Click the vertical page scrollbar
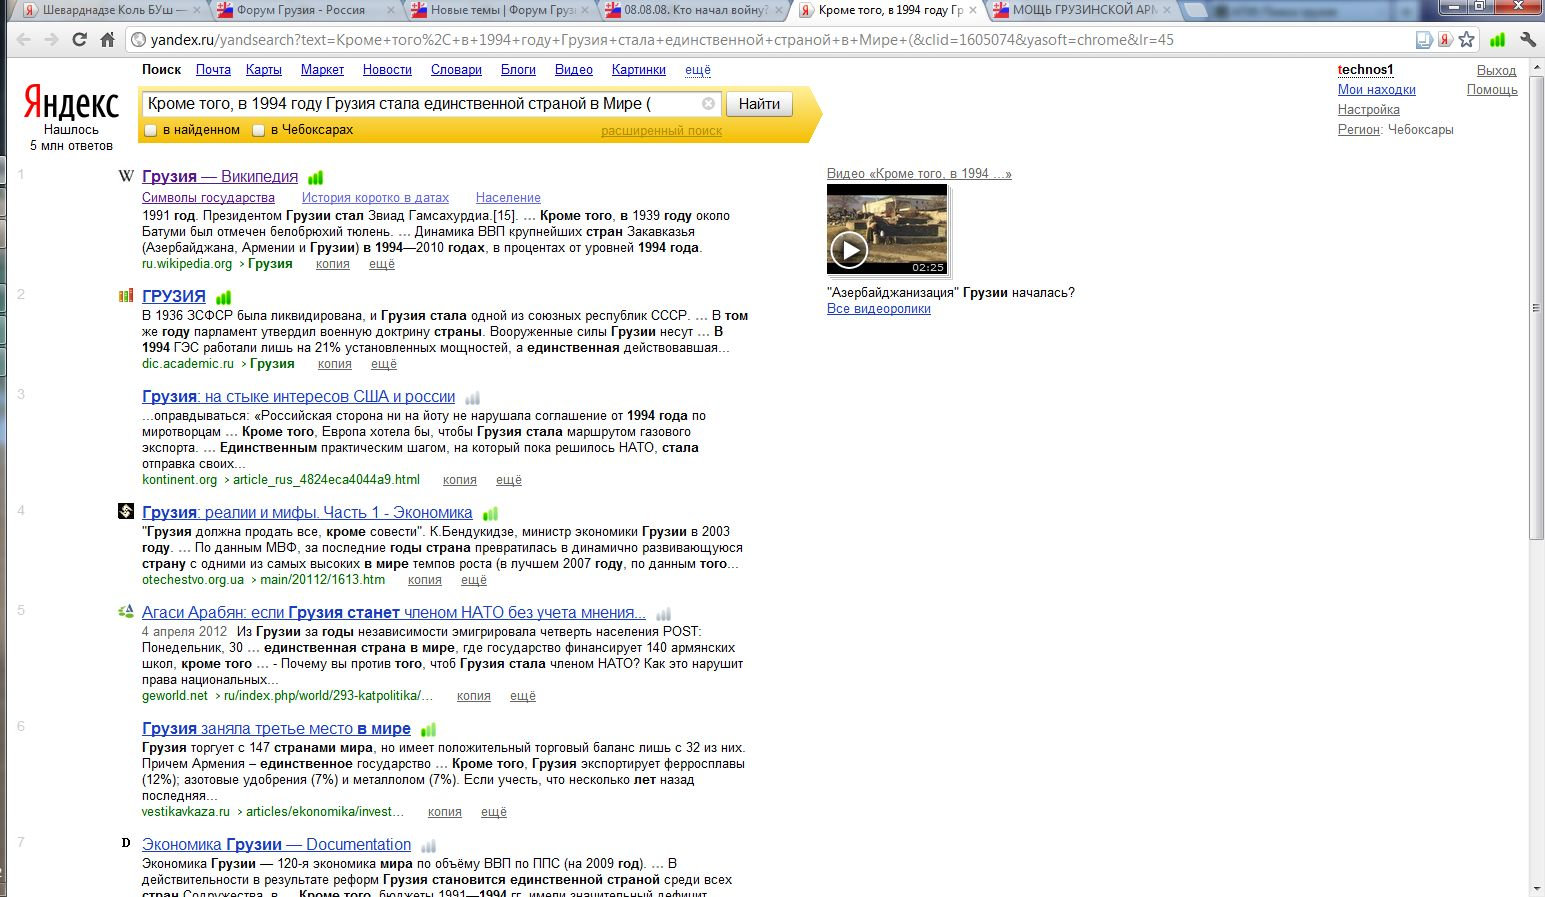 (x=1537, y=300)
